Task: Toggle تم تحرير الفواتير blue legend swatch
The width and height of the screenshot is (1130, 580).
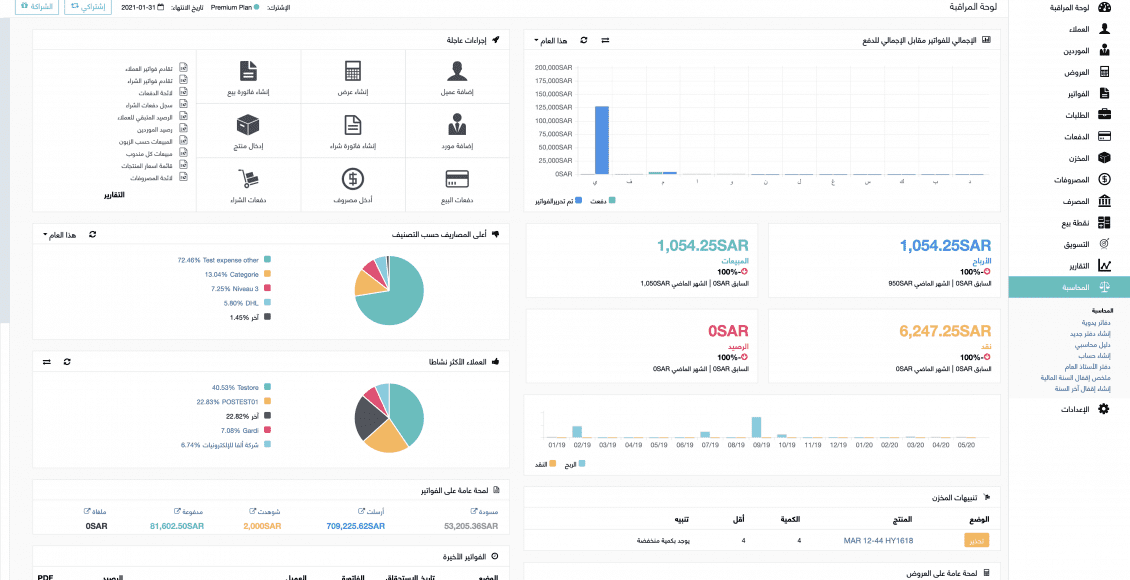Action: tap(578, 200)
